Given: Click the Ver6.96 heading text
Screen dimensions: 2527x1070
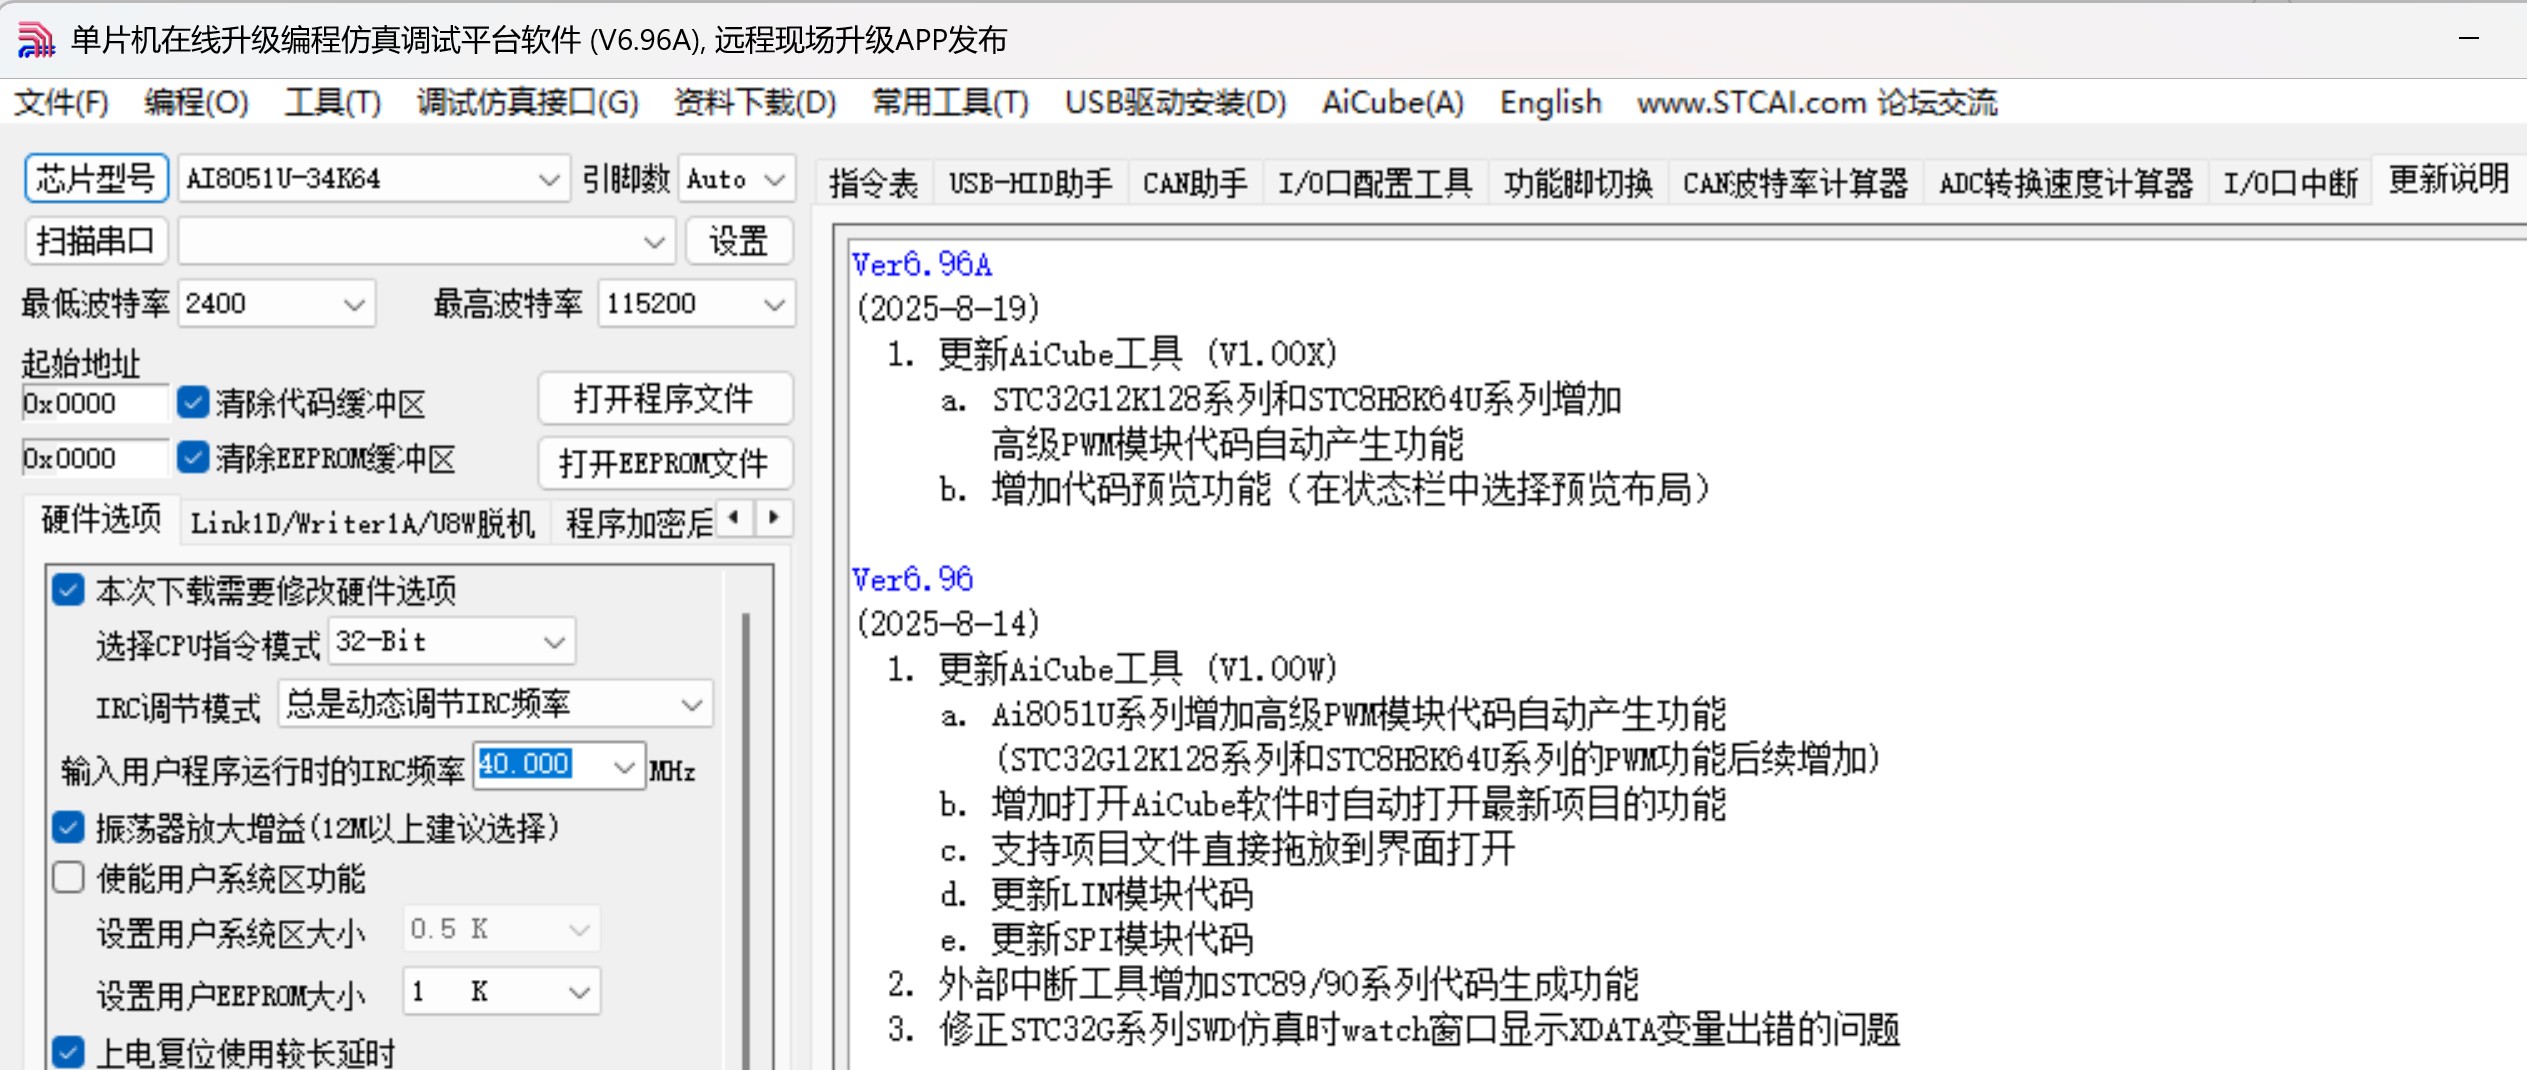Looking at the screenshot, I should coord(912,579).
